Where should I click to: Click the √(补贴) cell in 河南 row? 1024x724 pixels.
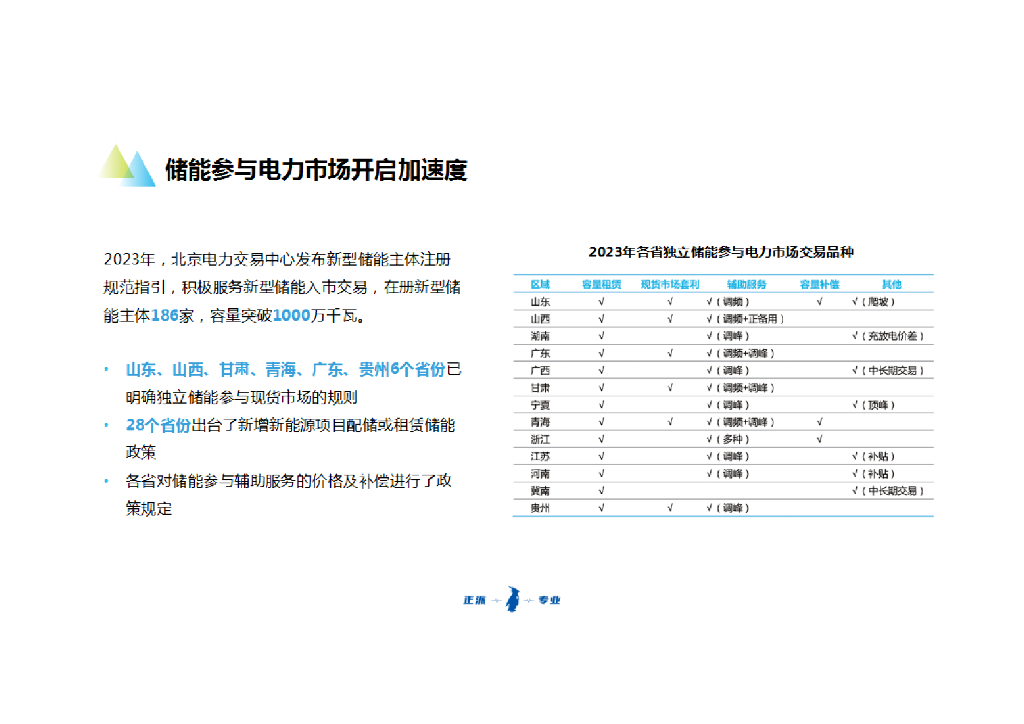(873, 473)
